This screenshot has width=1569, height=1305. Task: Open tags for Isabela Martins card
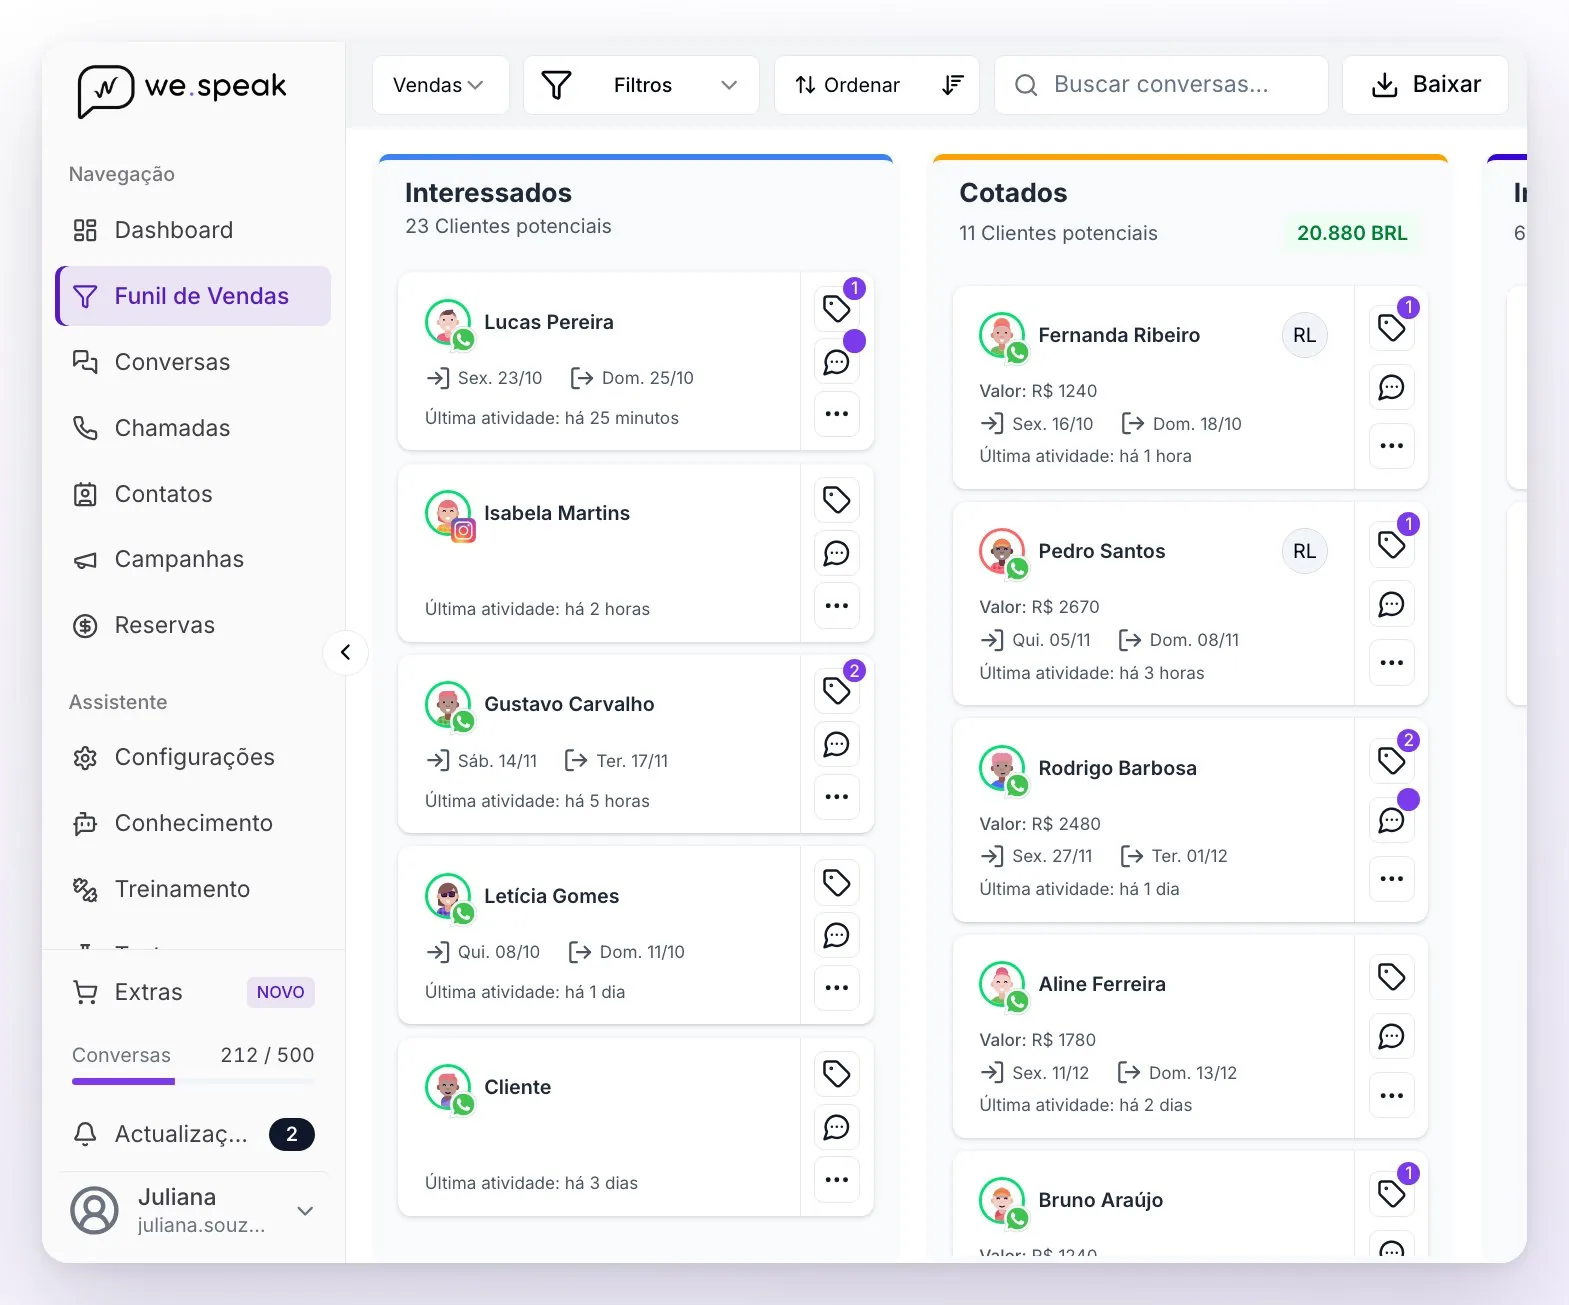pyautogui.click(x=837, y=499)
